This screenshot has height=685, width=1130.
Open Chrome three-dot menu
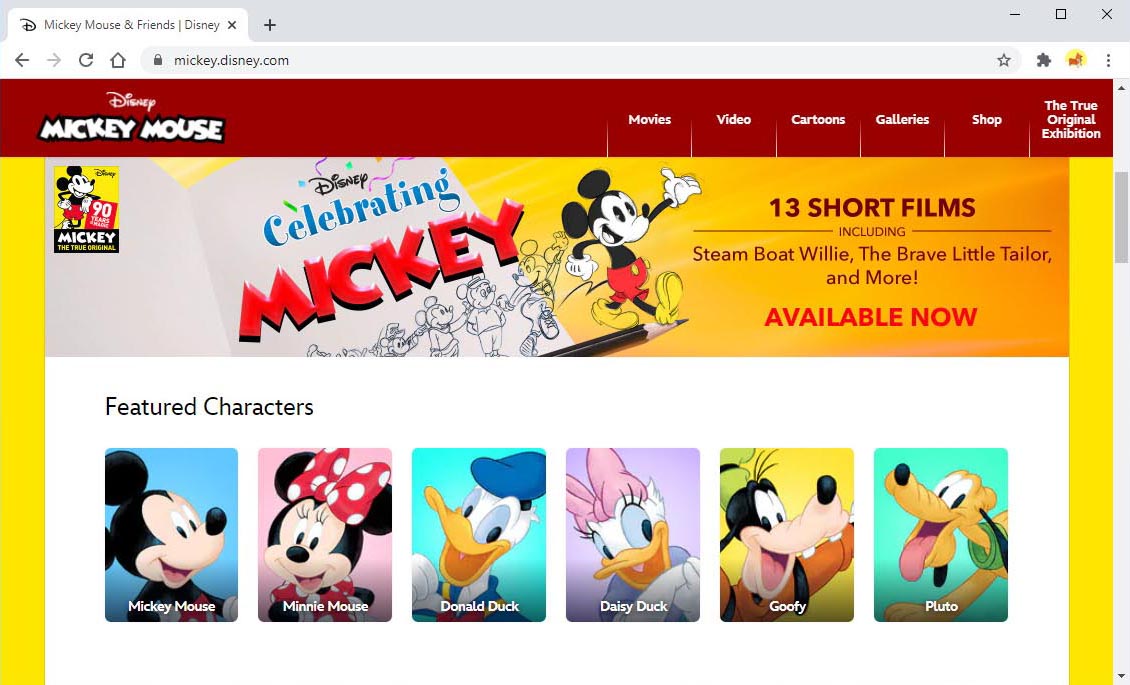(1108, 61)
